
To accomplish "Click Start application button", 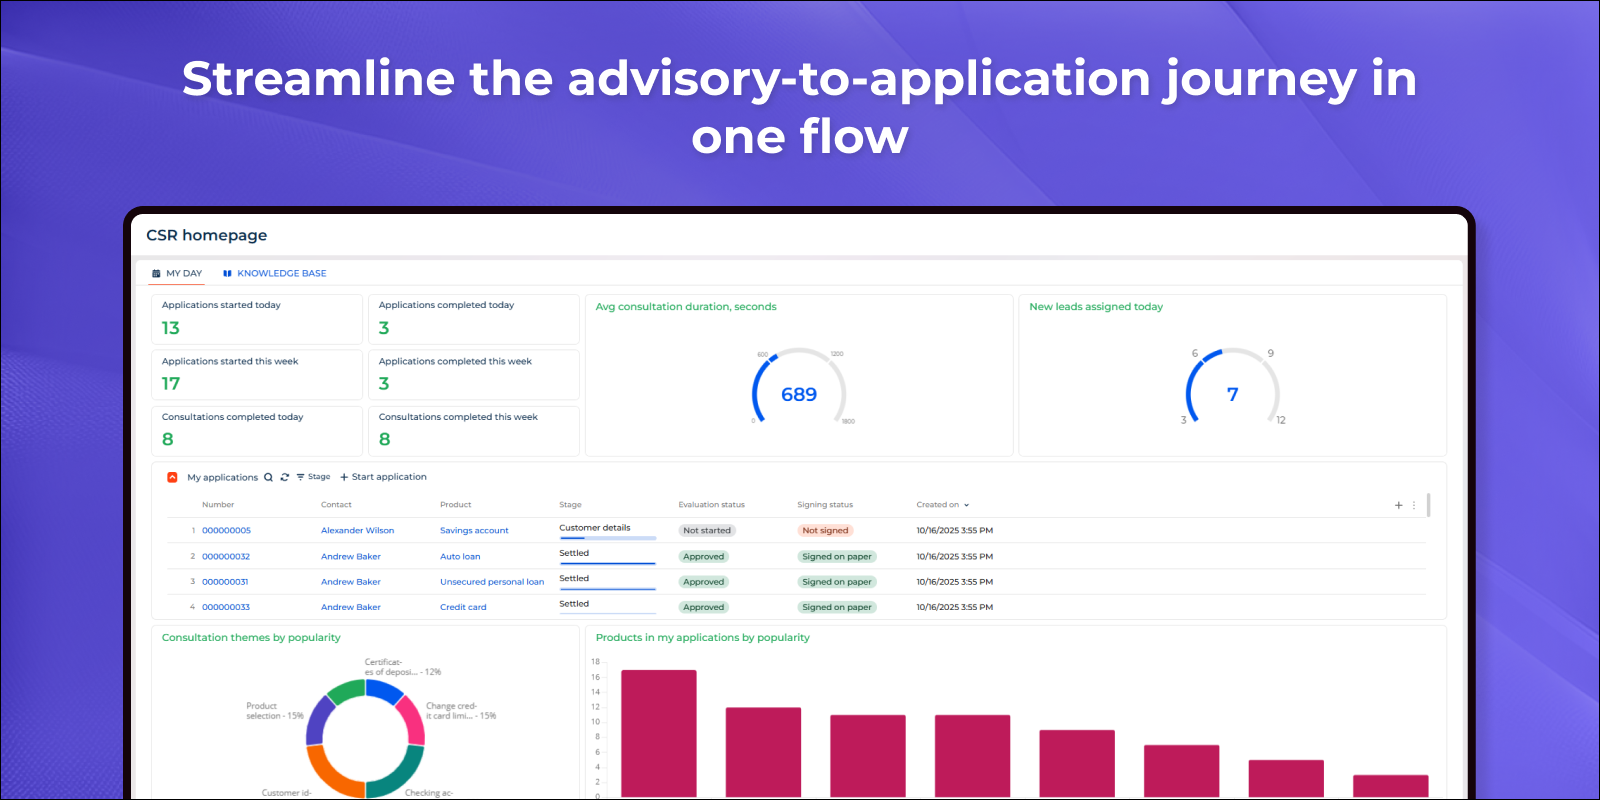I will tap(383, 477).
